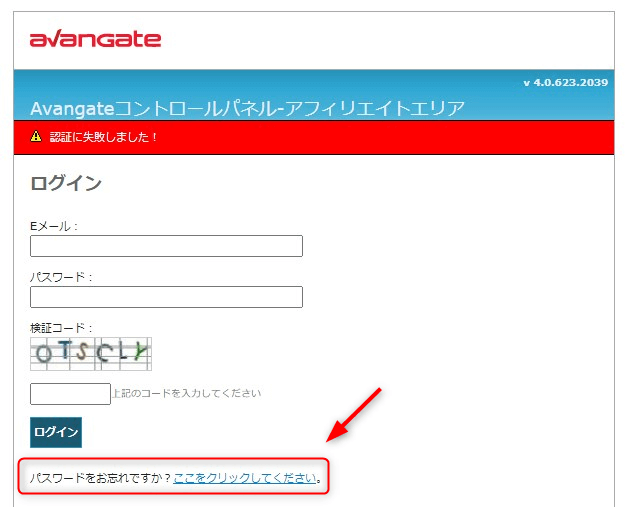Click the パスワード： field label
The width and height of the screenshot is (629, 507).
tap(61, 277)
